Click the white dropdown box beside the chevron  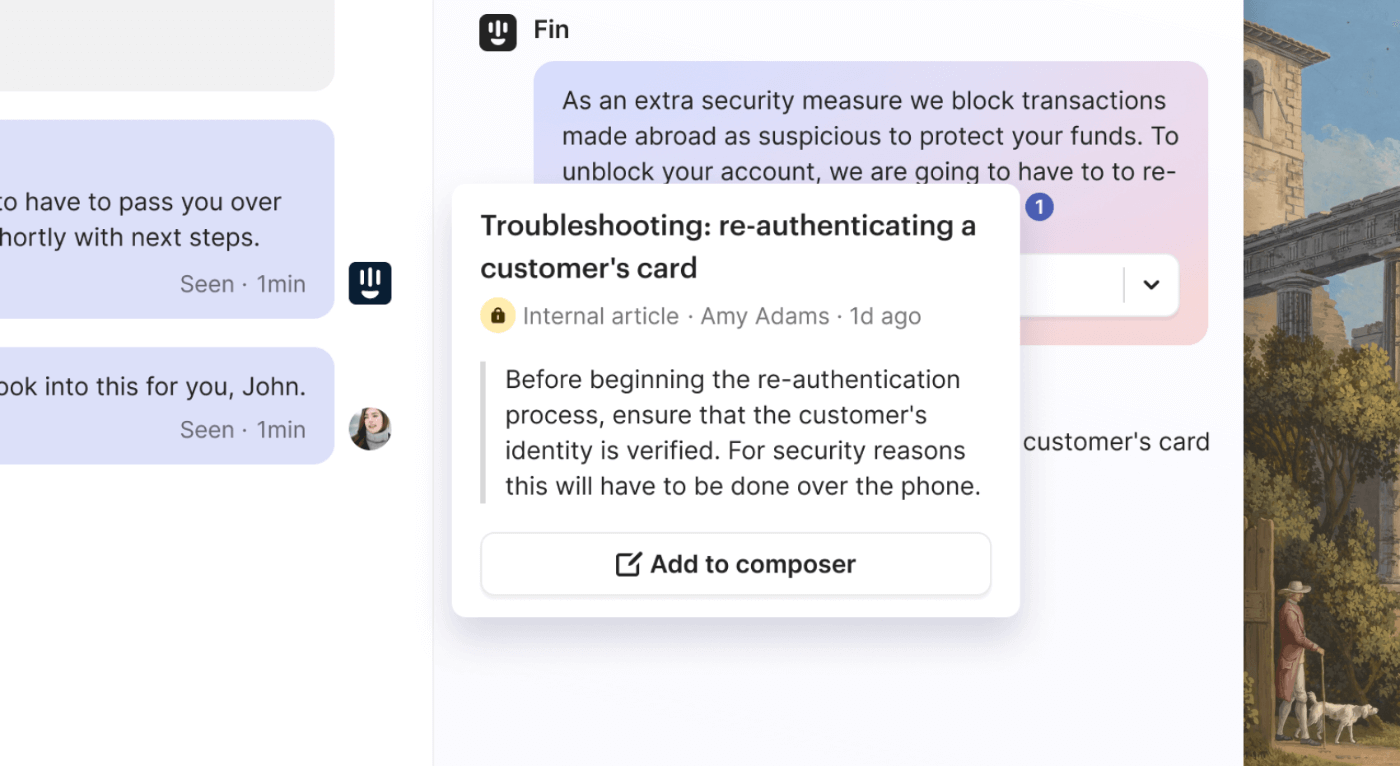tap(1070, 285)
